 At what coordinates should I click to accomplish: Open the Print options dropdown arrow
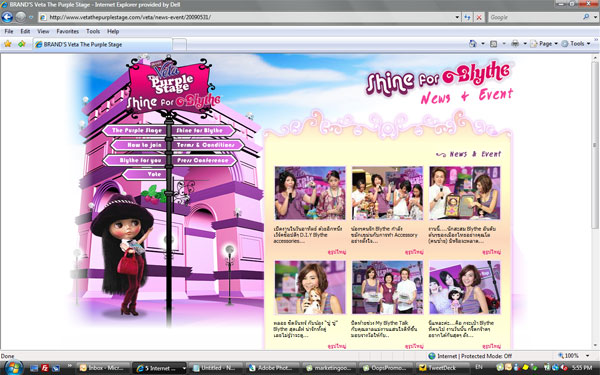[525, 44]
